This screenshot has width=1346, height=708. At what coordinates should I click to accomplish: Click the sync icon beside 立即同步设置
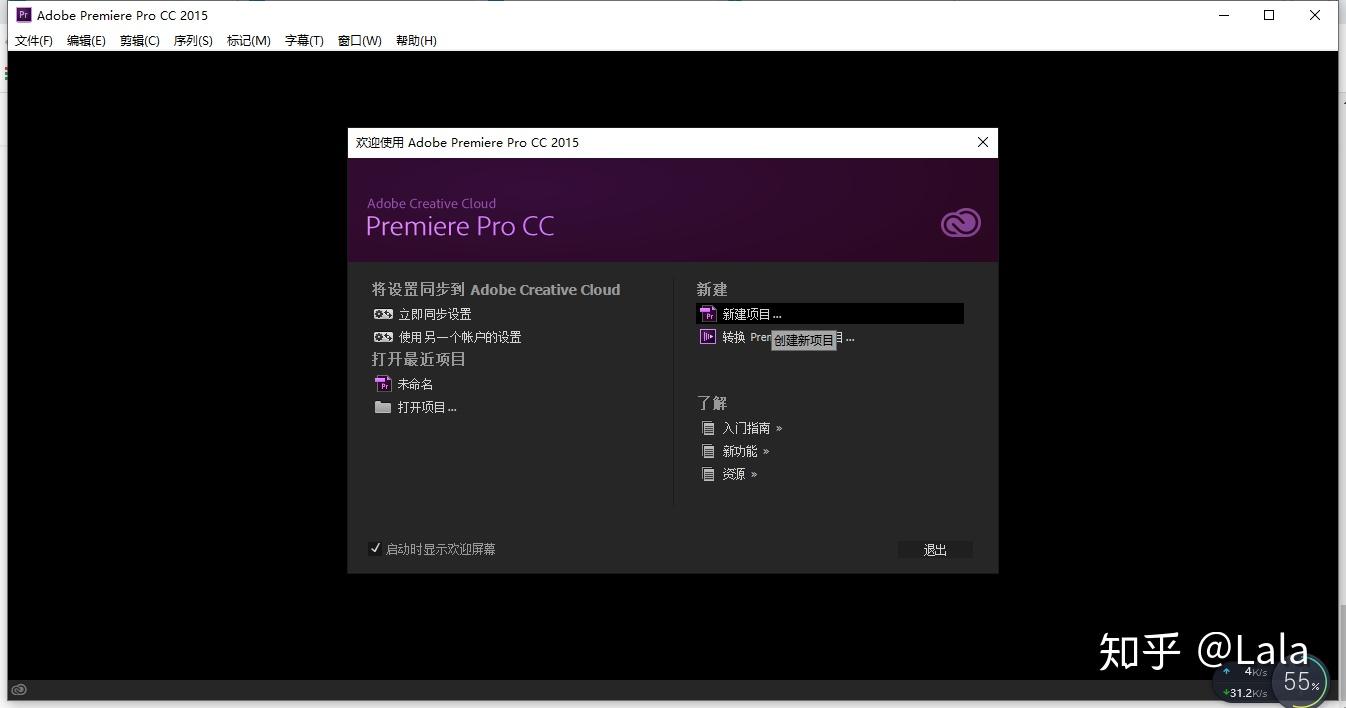click(x=383, y=314)
